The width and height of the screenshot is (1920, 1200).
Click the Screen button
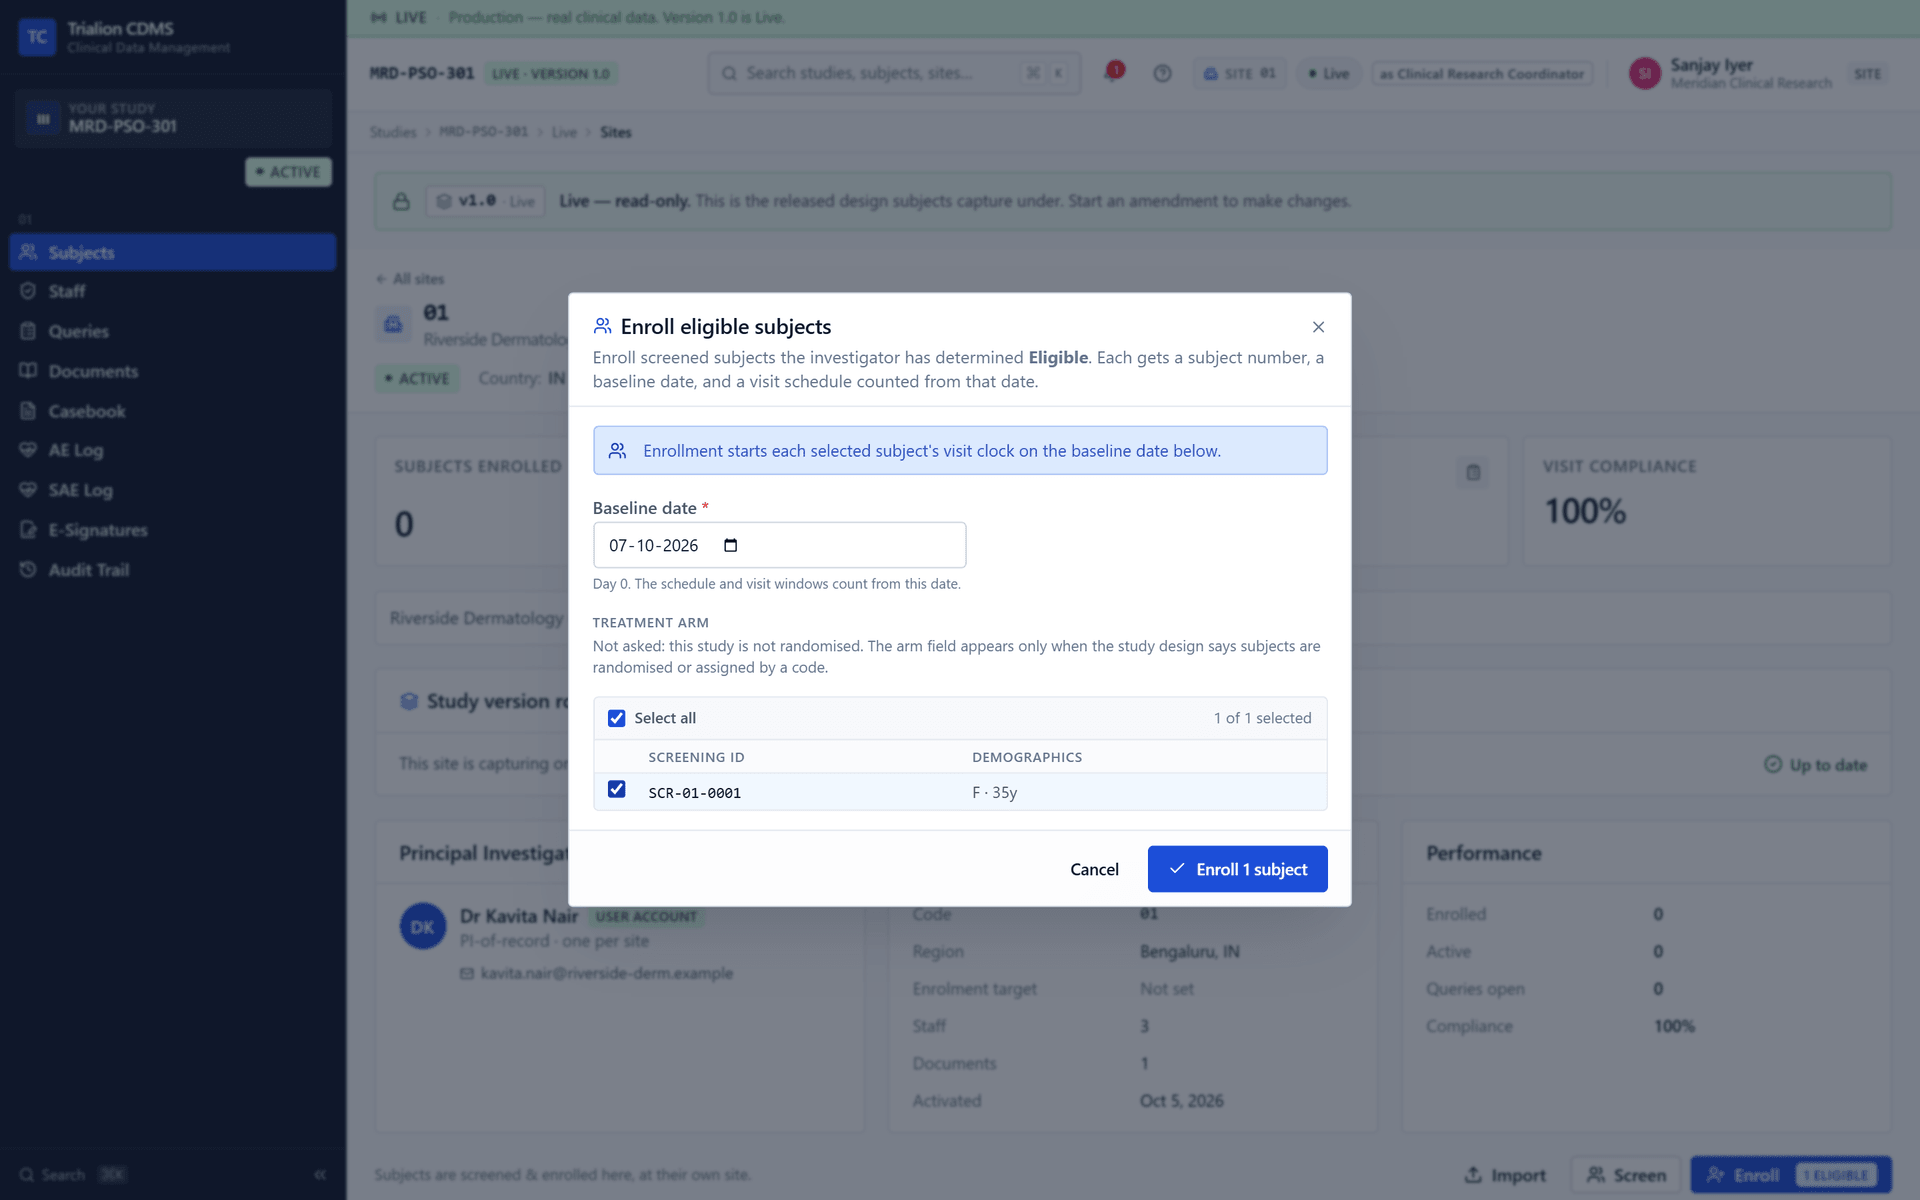pos(1626,1175)
